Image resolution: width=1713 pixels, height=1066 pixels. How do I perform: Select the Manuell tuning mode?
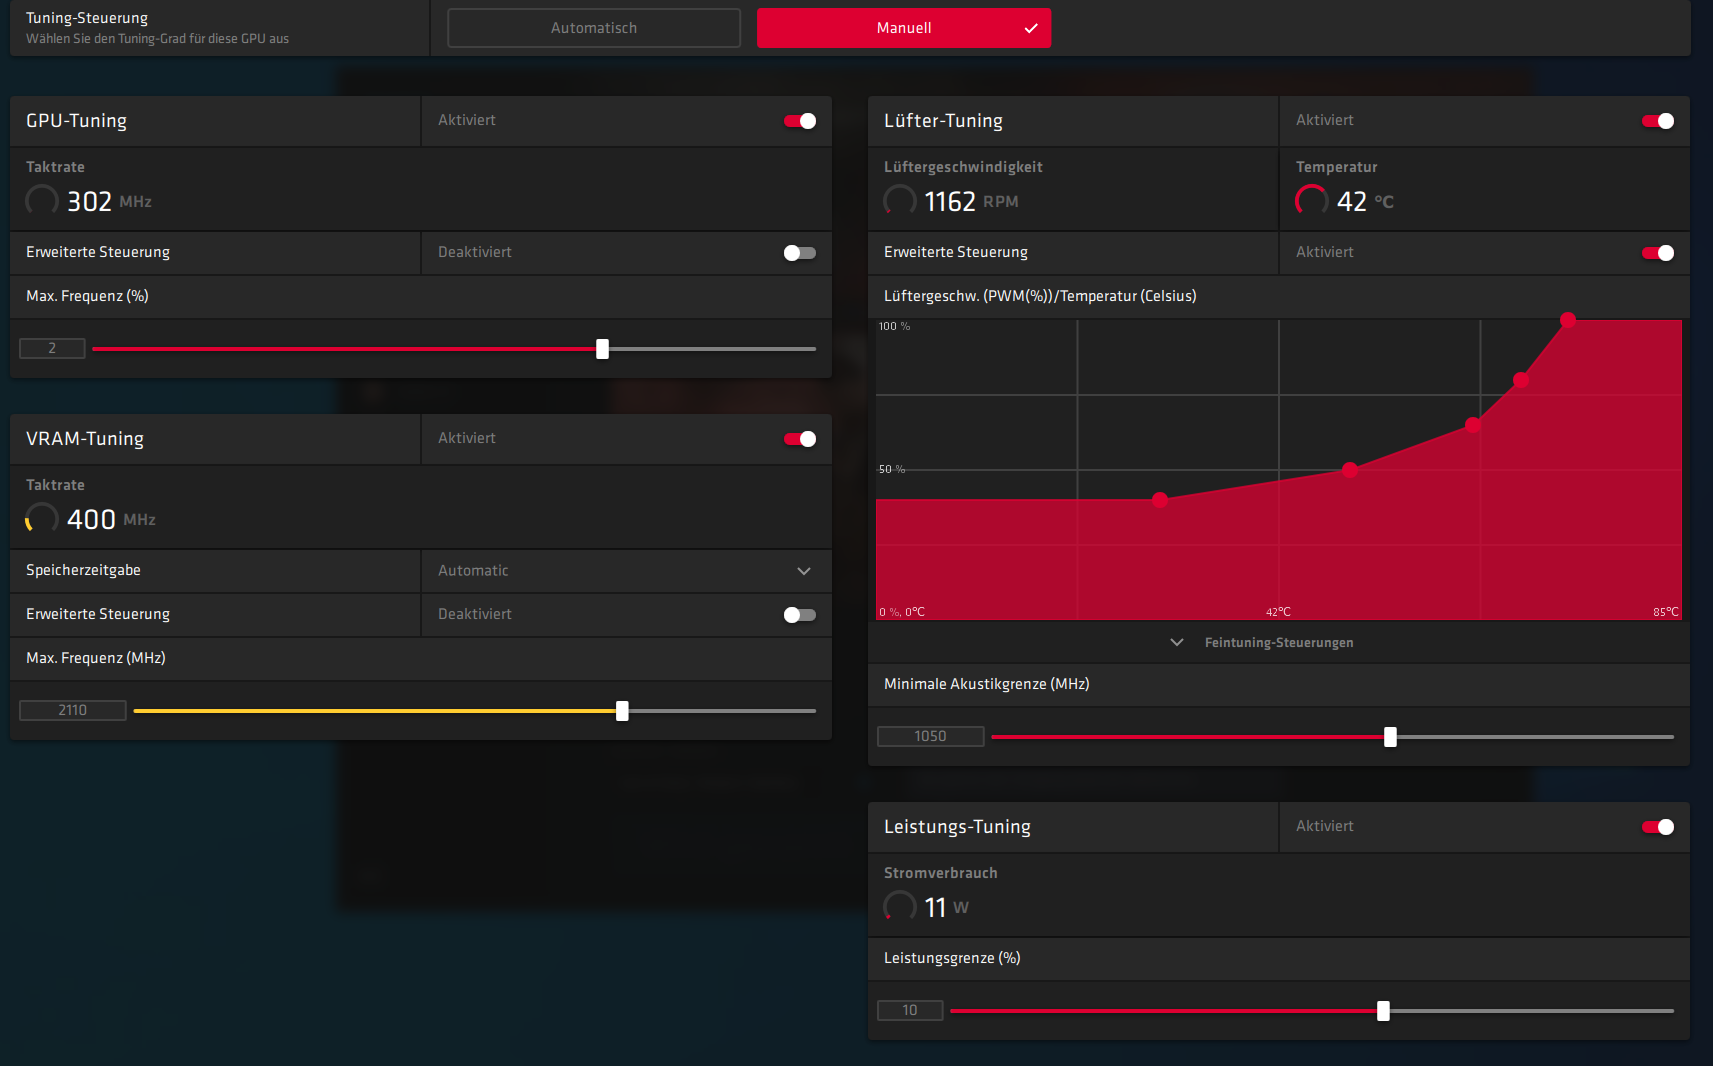(x=904, y=28)
